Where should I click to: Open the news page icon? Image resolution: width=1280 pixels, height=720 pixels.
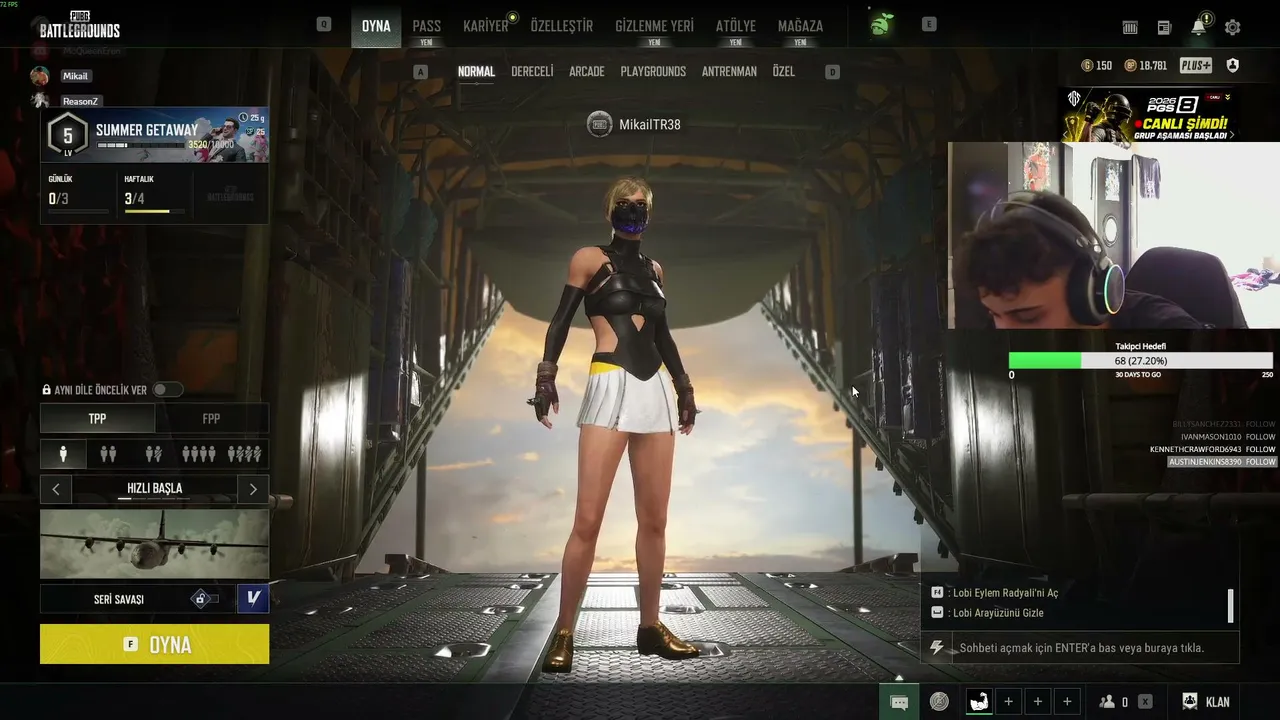[1164, 27]
